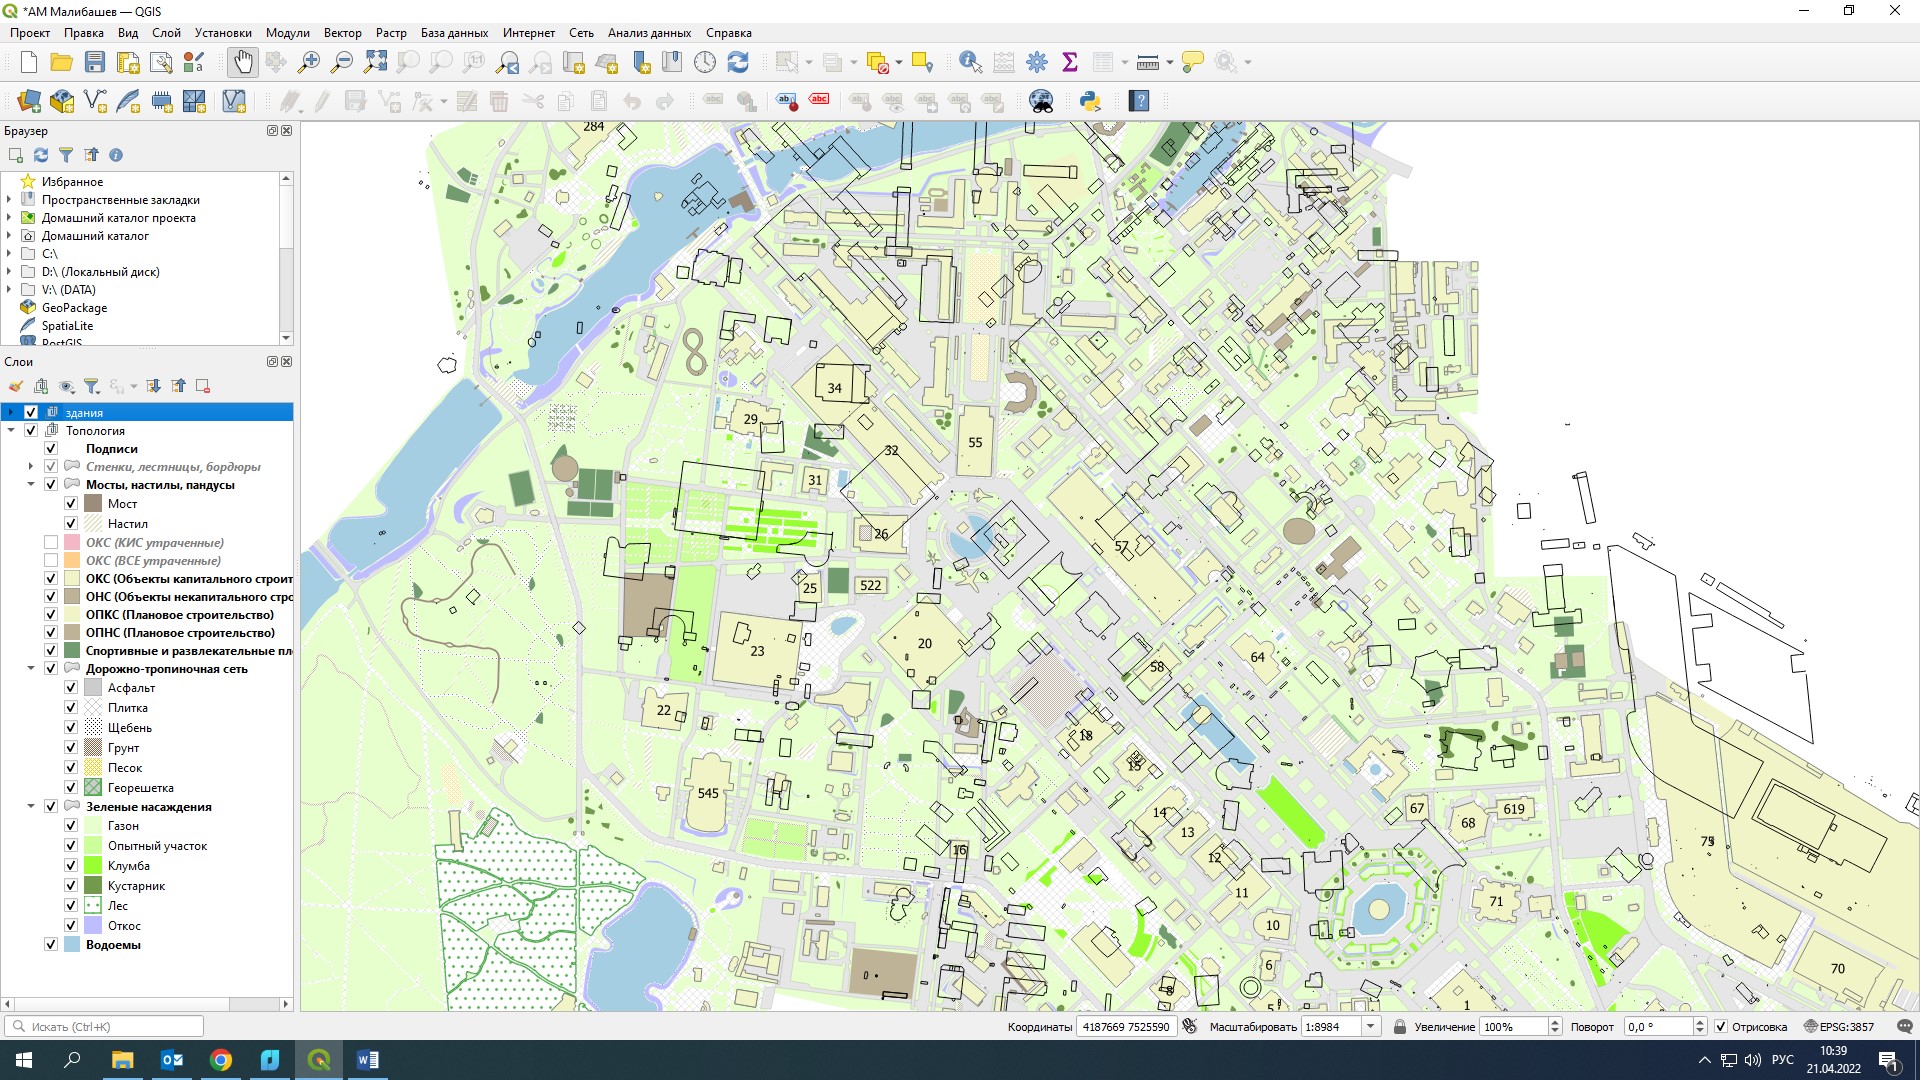Open the field calculator Sigma statistics icon
The width and height of the screenshot is (1920, 1080).
pyautogui.click(x=1070, y=62)
